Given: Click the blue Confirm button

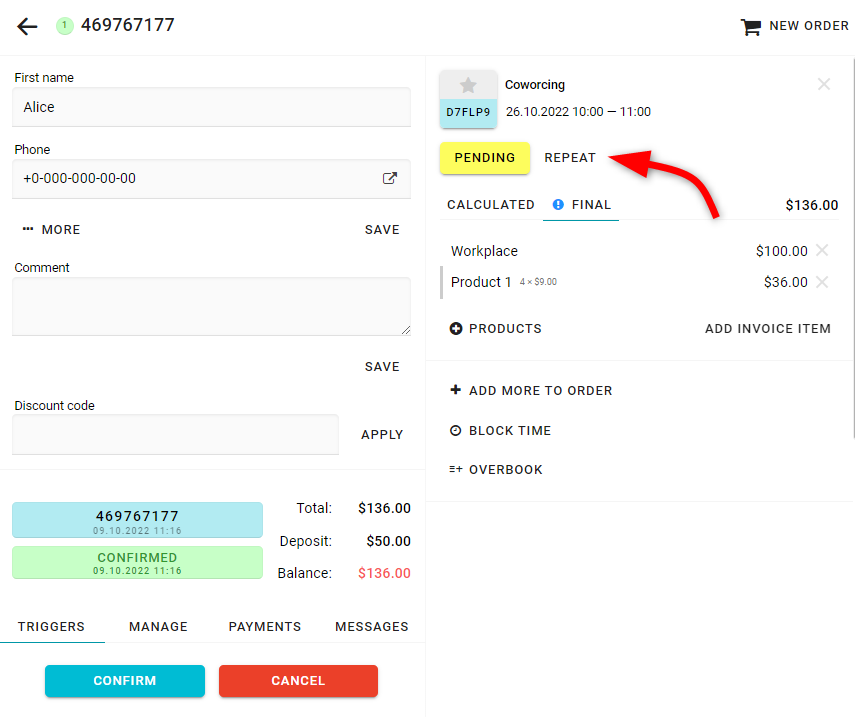Looking at the screenshot, I should point(125,681).
